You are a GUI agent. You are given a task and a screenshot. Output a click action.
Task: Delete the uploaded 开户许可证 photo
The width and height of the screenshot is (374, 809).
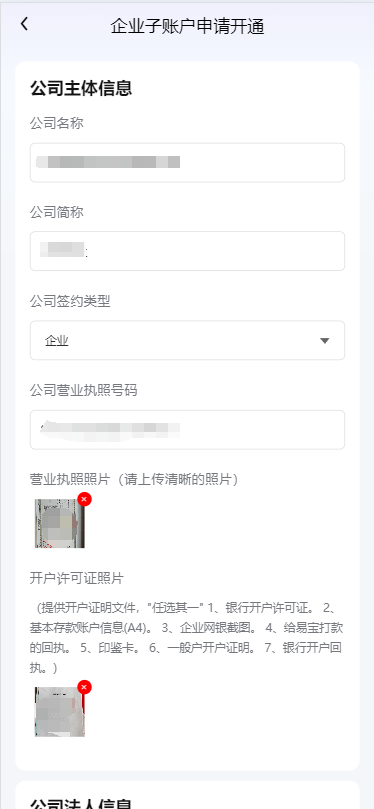coord(85,687)
